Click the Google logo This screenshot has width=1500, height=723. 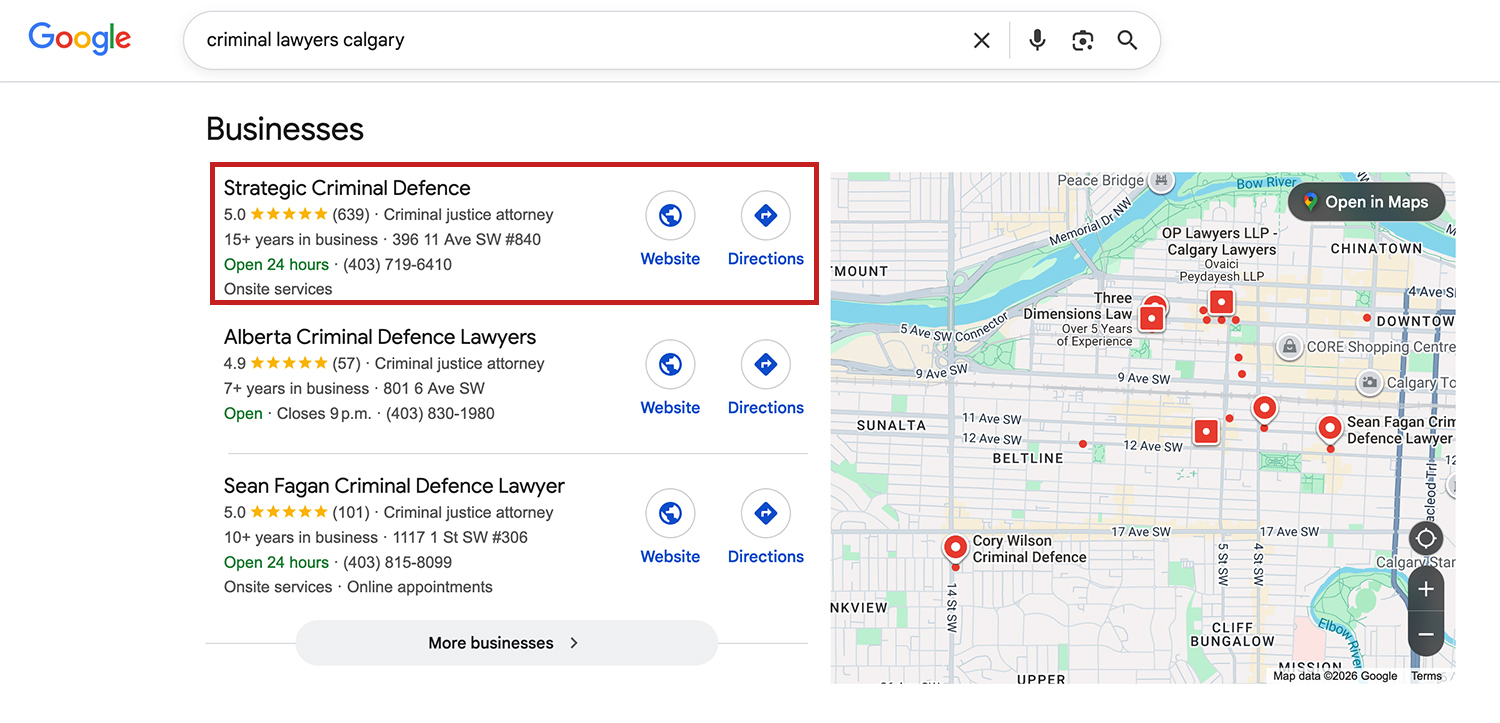point(79,38)
